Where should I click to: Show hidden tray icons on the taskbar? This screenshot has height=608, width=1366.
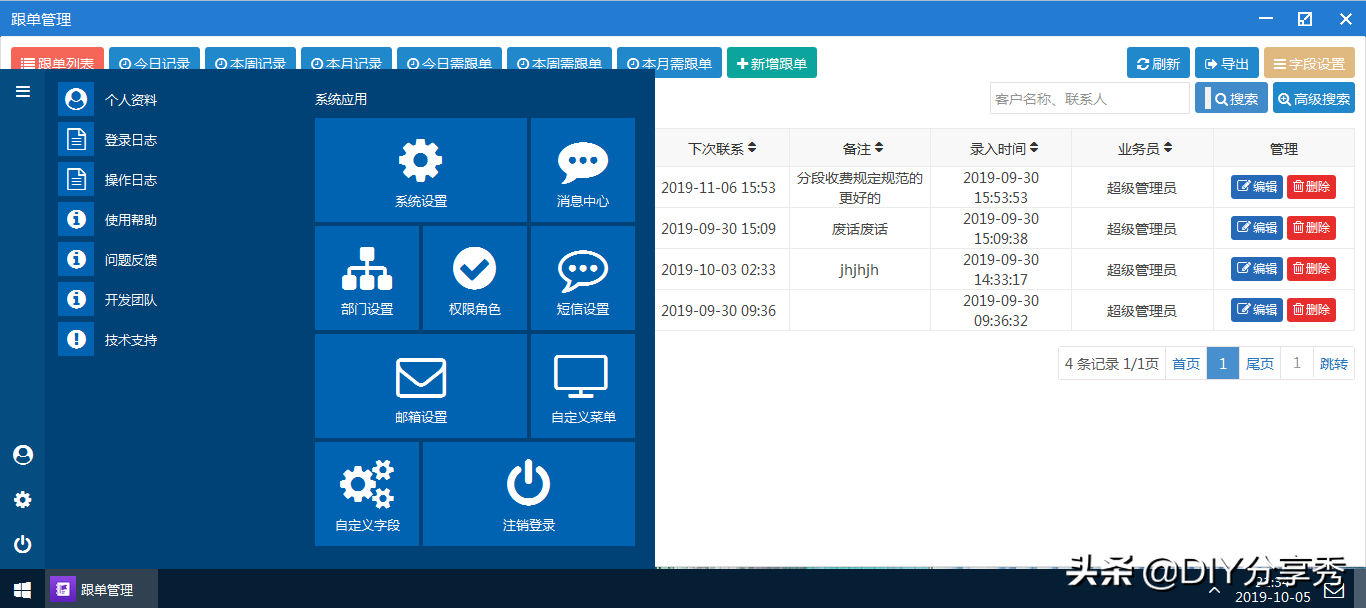(1214, 589)
